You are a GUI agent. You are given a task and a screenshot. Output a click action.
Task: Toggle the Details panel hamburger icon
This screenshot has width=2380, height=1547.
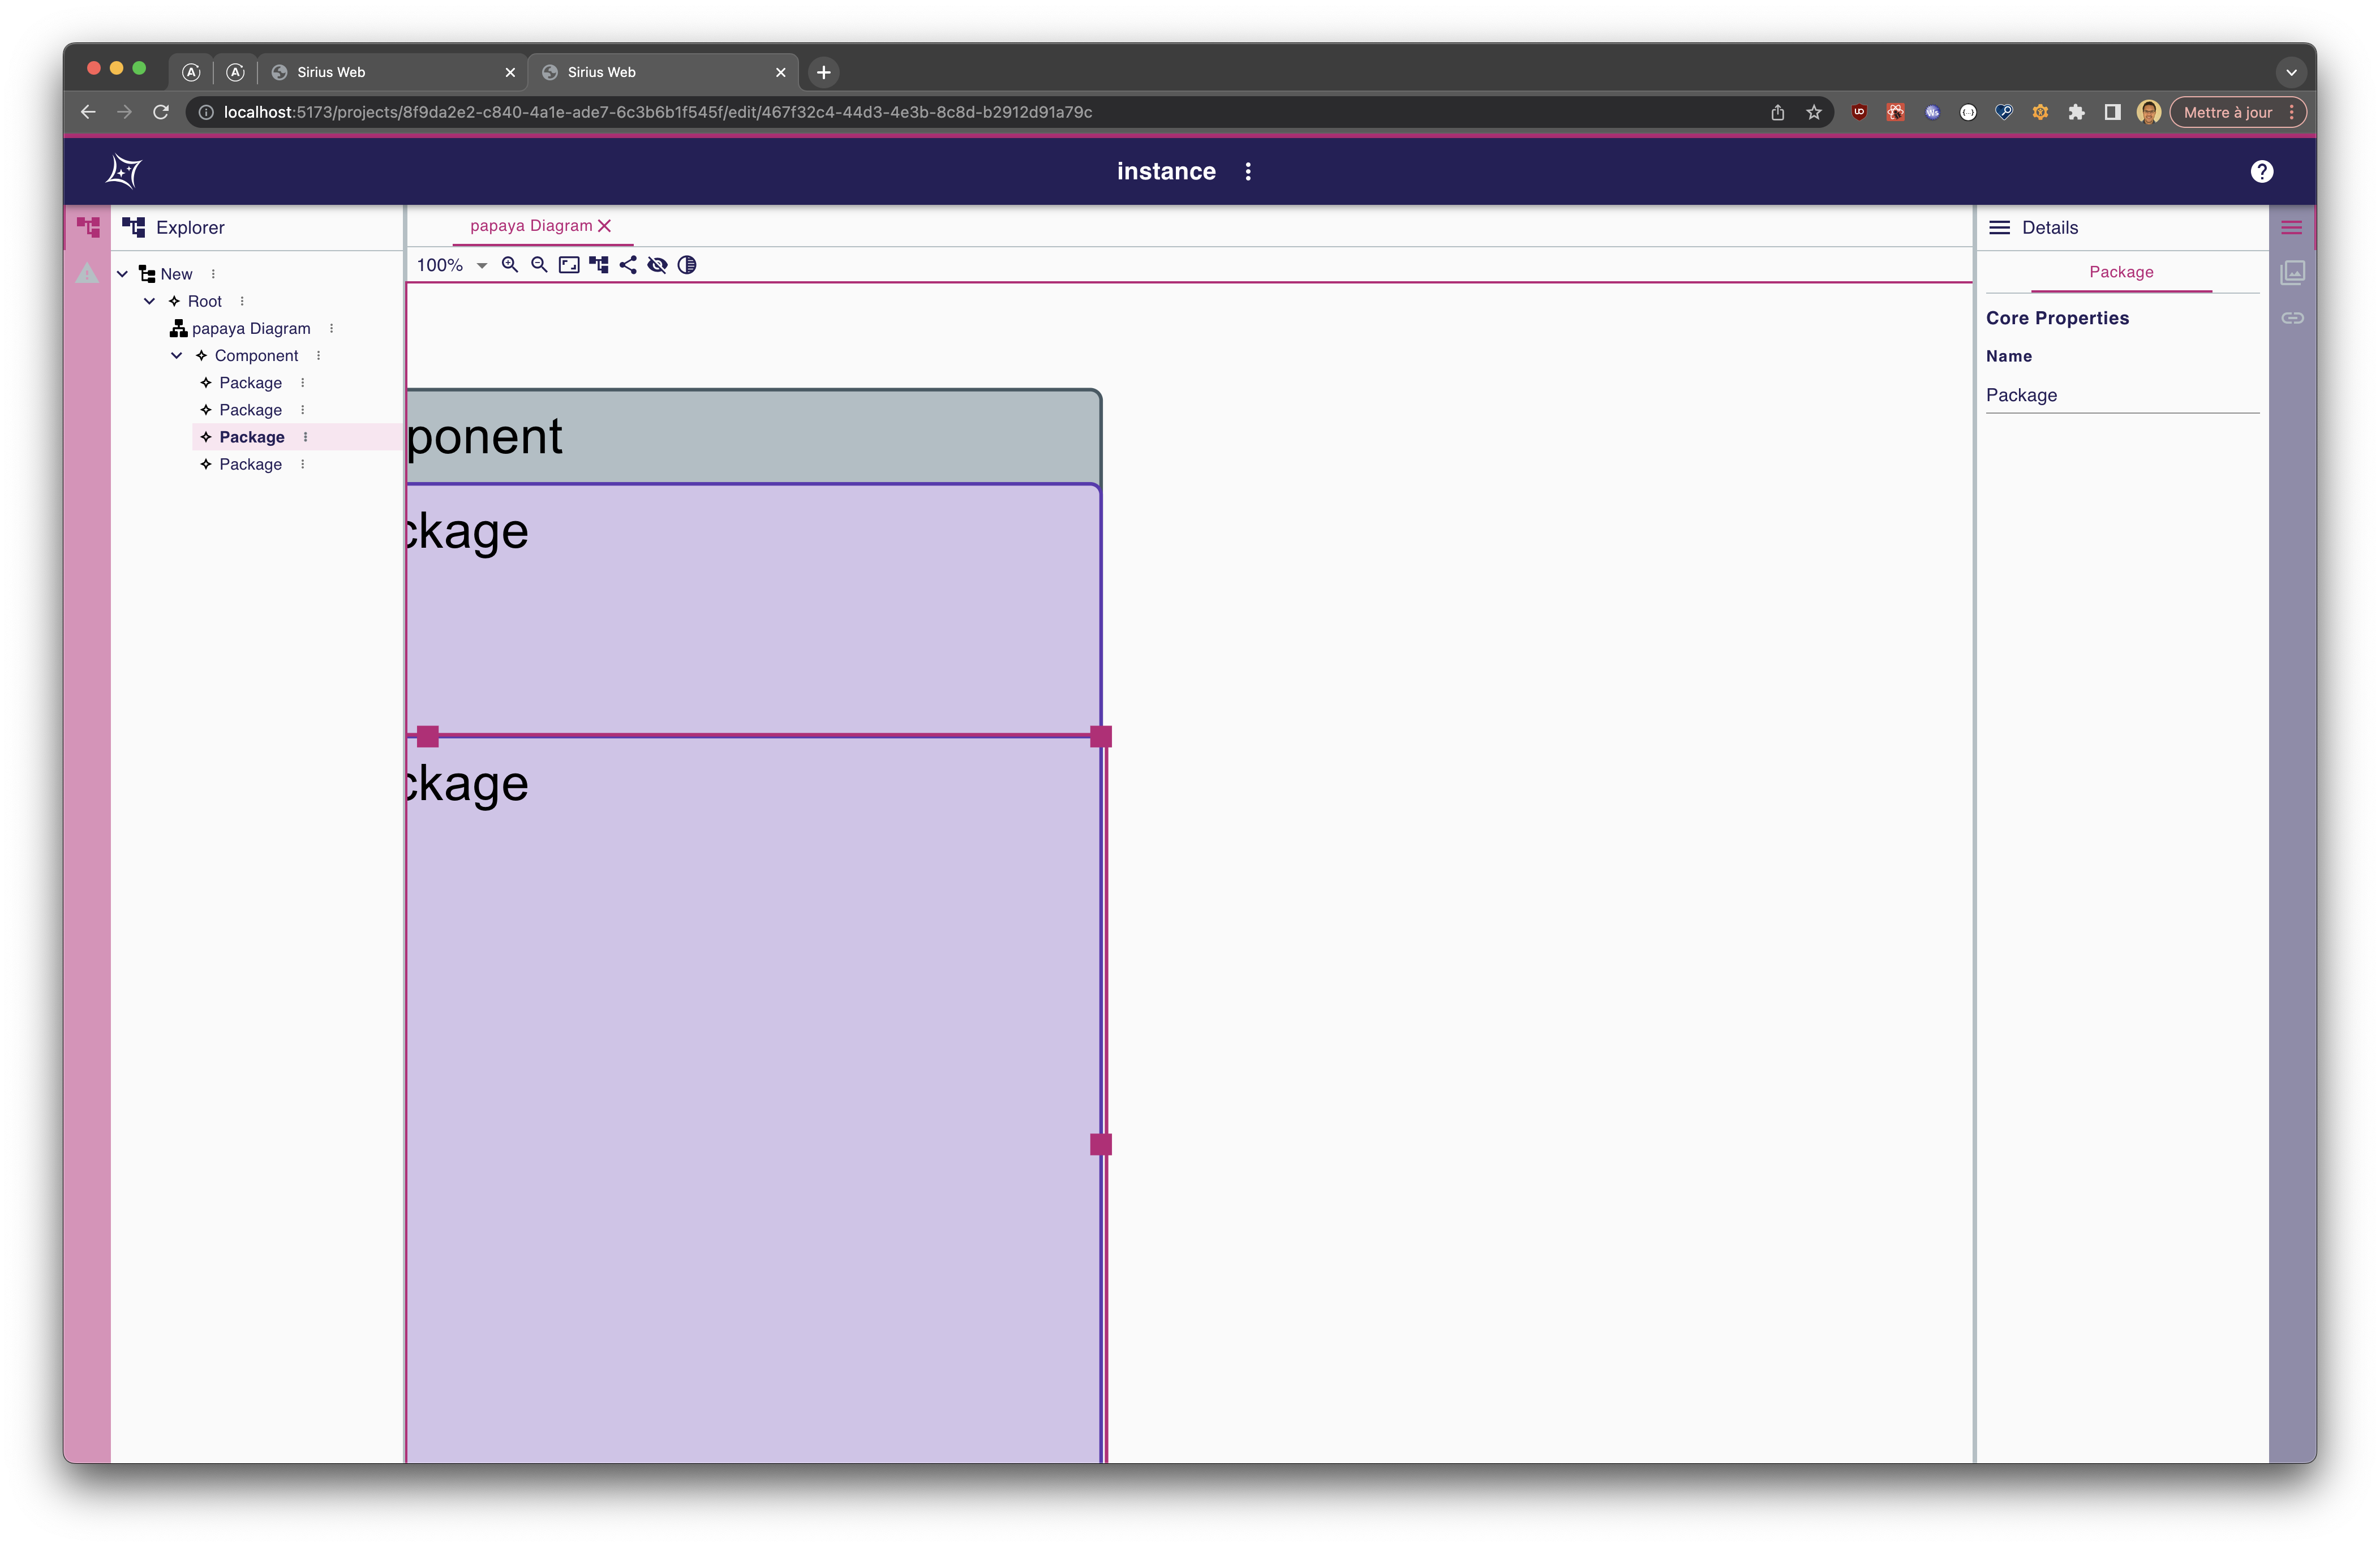click(2293, 227)
